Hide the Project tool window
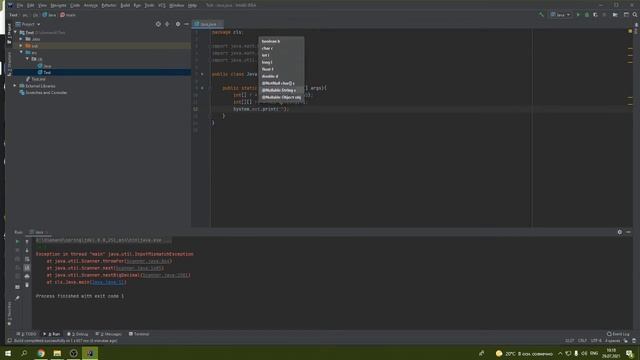The image size is (640, 360). coord(187,24)
